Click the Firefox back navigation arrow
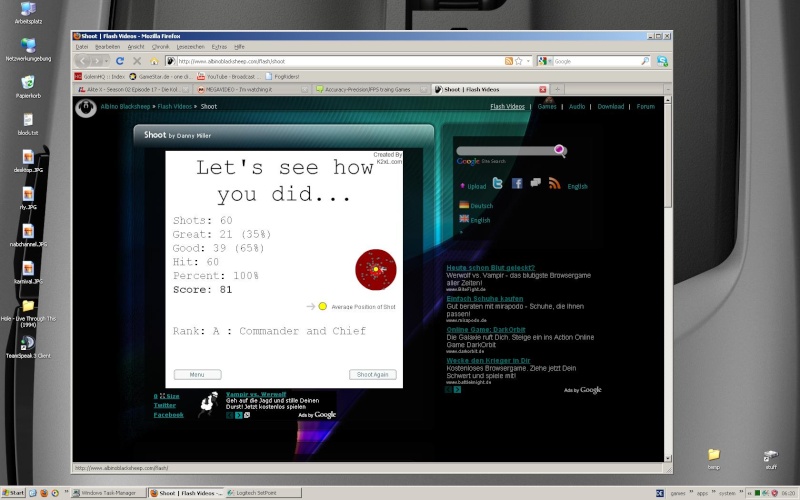The height and width of the screenshot is (500, 800). [83, 61]
